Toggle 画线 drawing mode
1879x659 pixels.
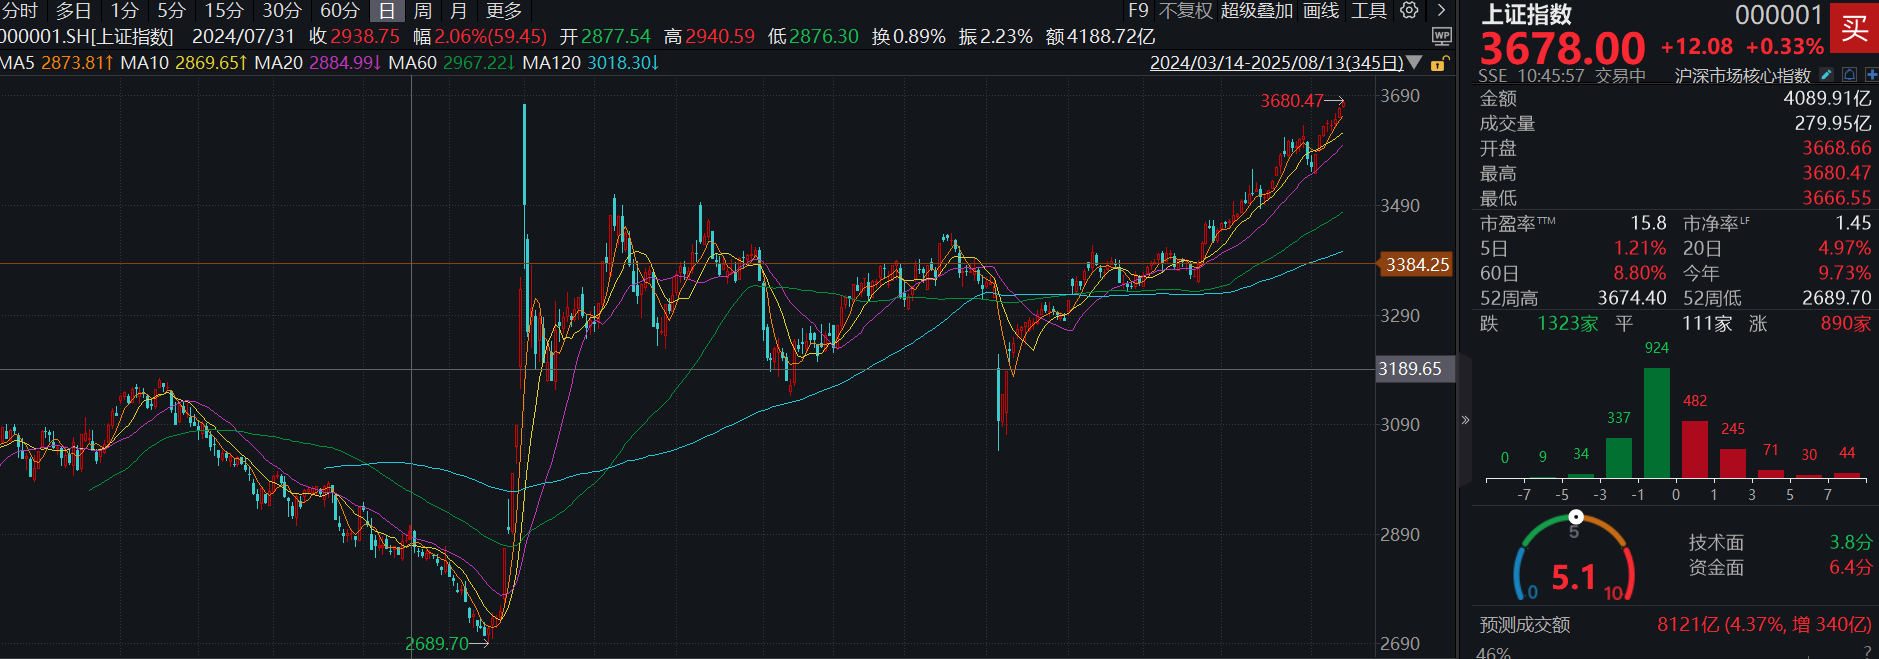[1321, 10]
